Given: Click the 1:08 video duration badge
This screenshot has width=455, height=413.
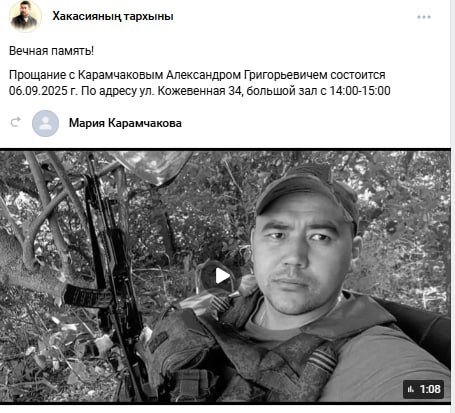Looking at the screenshot, I should coord(423,389).
